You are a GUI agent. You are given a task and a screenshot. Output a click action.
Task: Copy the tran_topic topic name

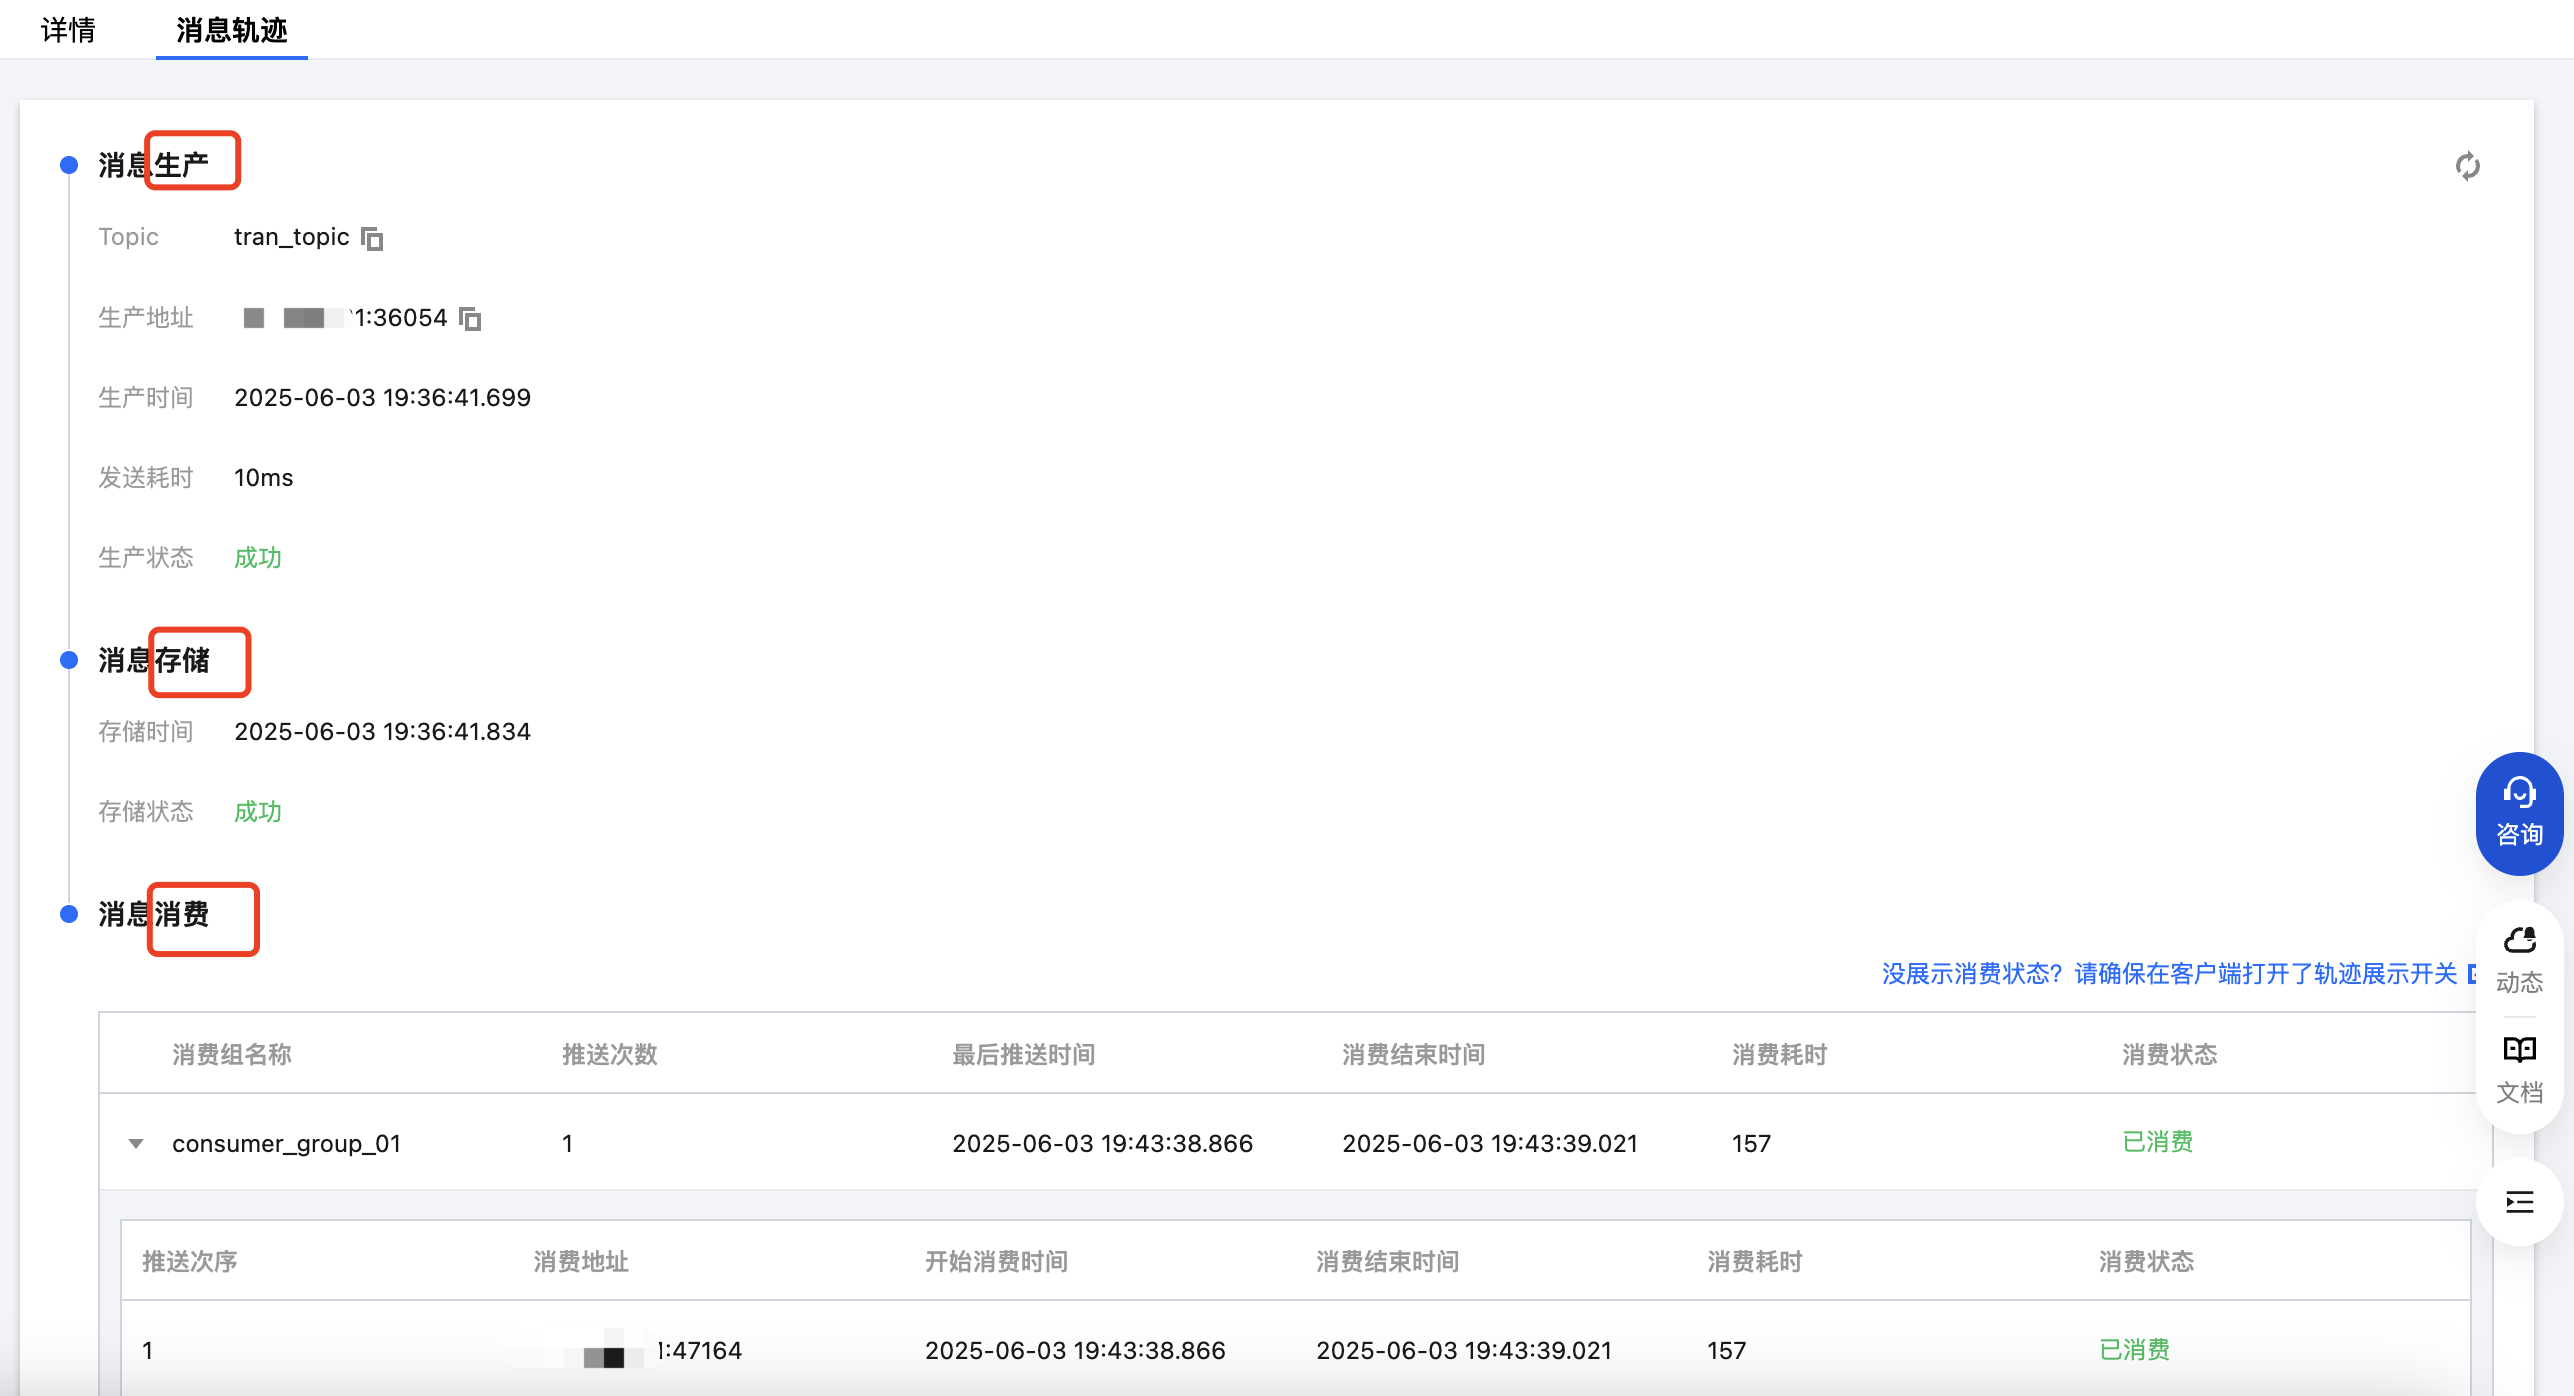[x=372, y=238]
